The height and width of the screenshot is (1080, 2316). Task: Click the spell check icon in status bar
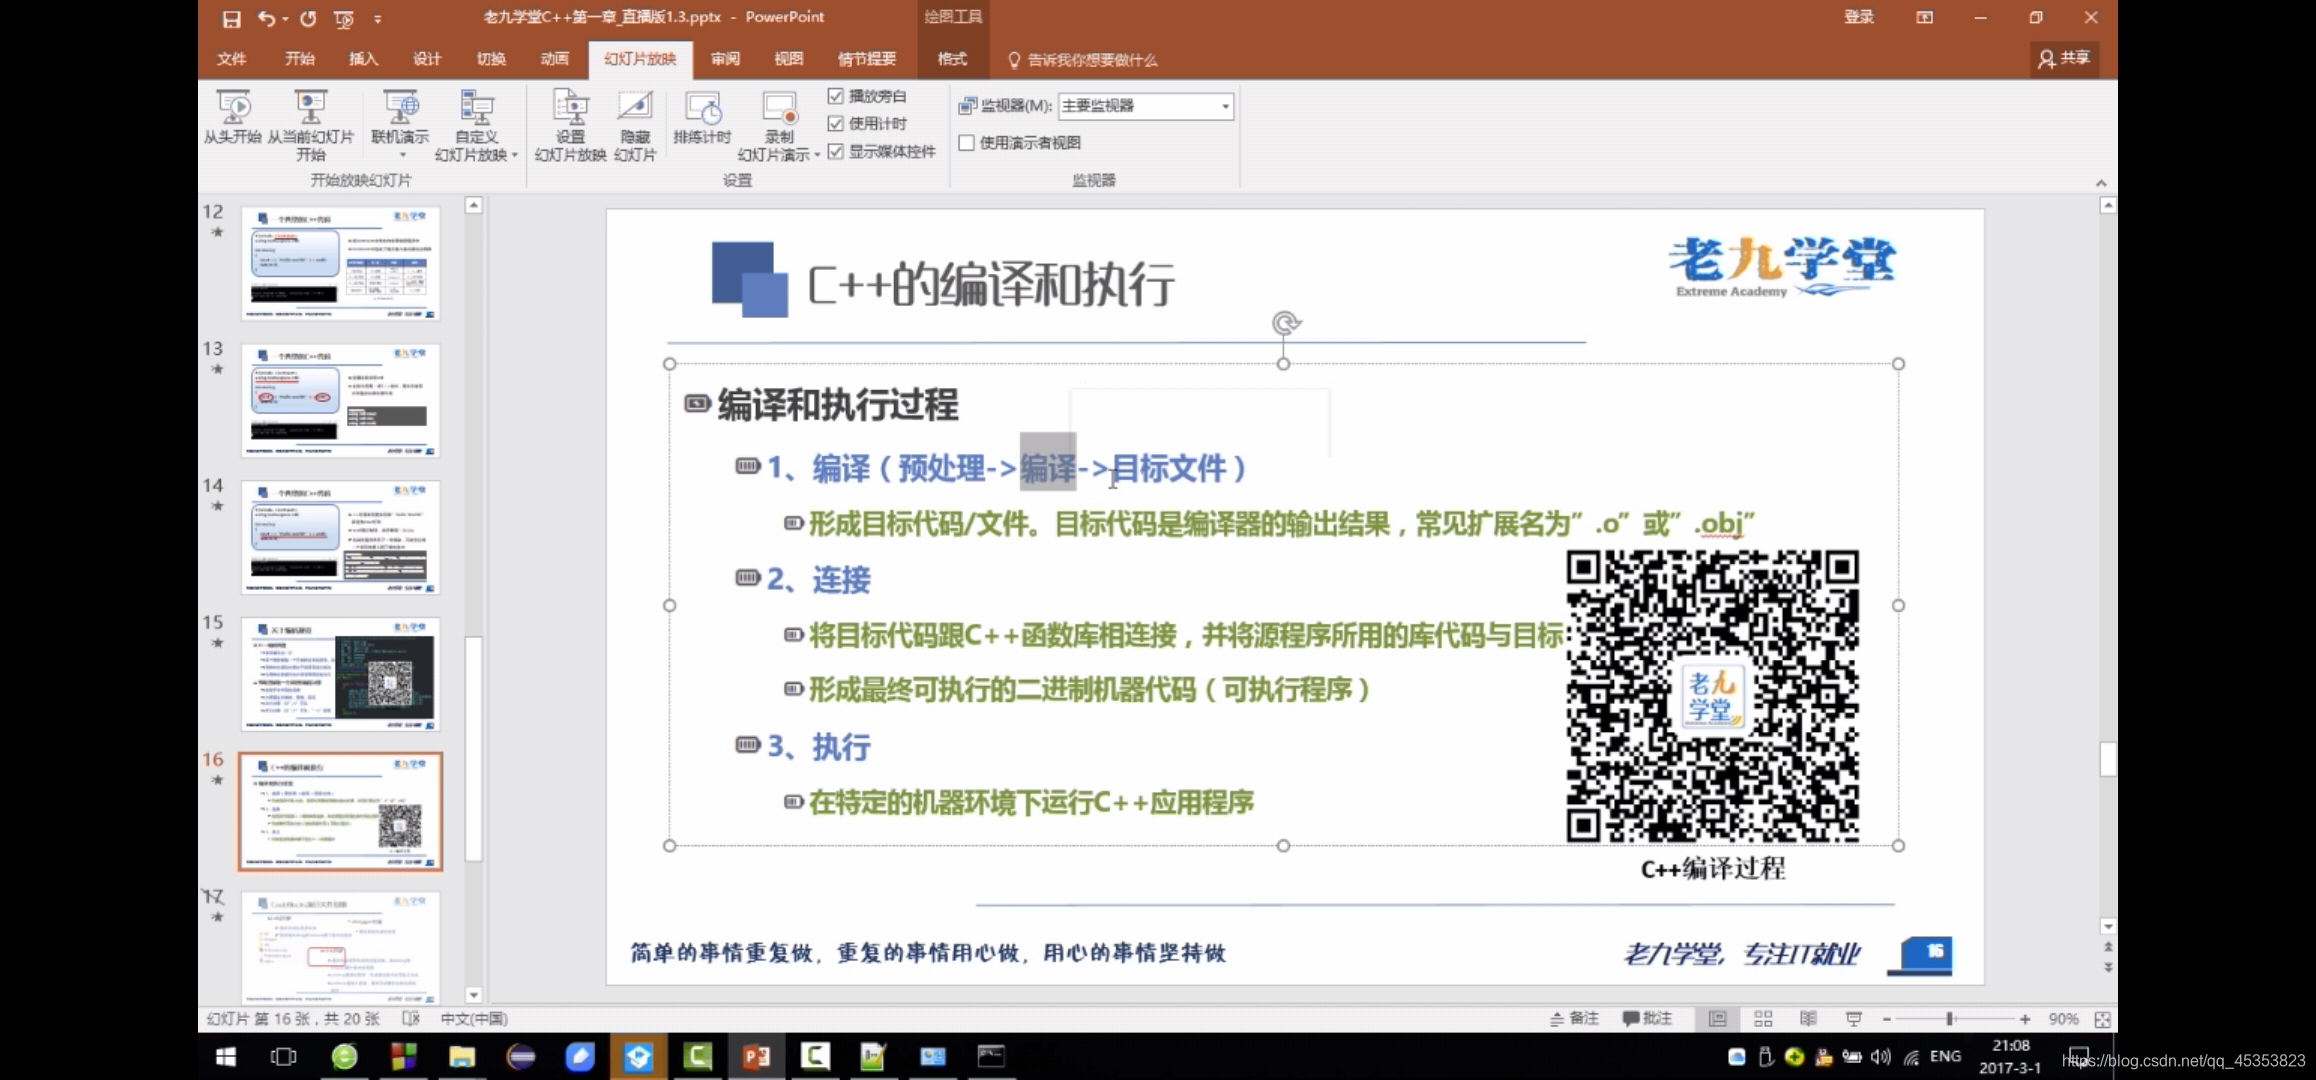411,1018
